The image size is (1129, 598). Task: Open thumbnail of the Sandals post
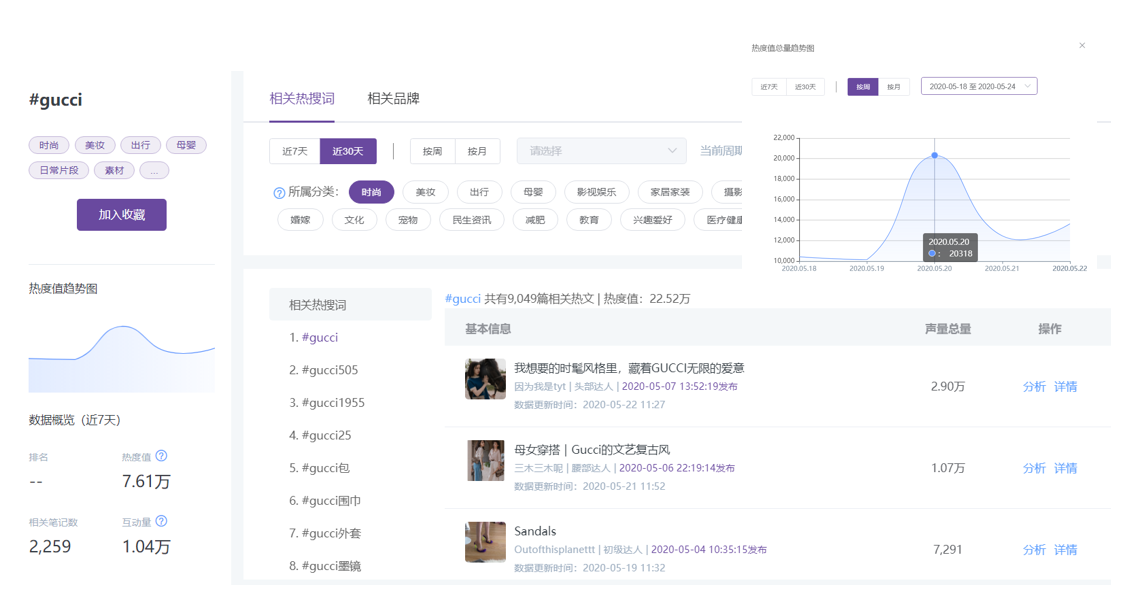pos(485,542)
